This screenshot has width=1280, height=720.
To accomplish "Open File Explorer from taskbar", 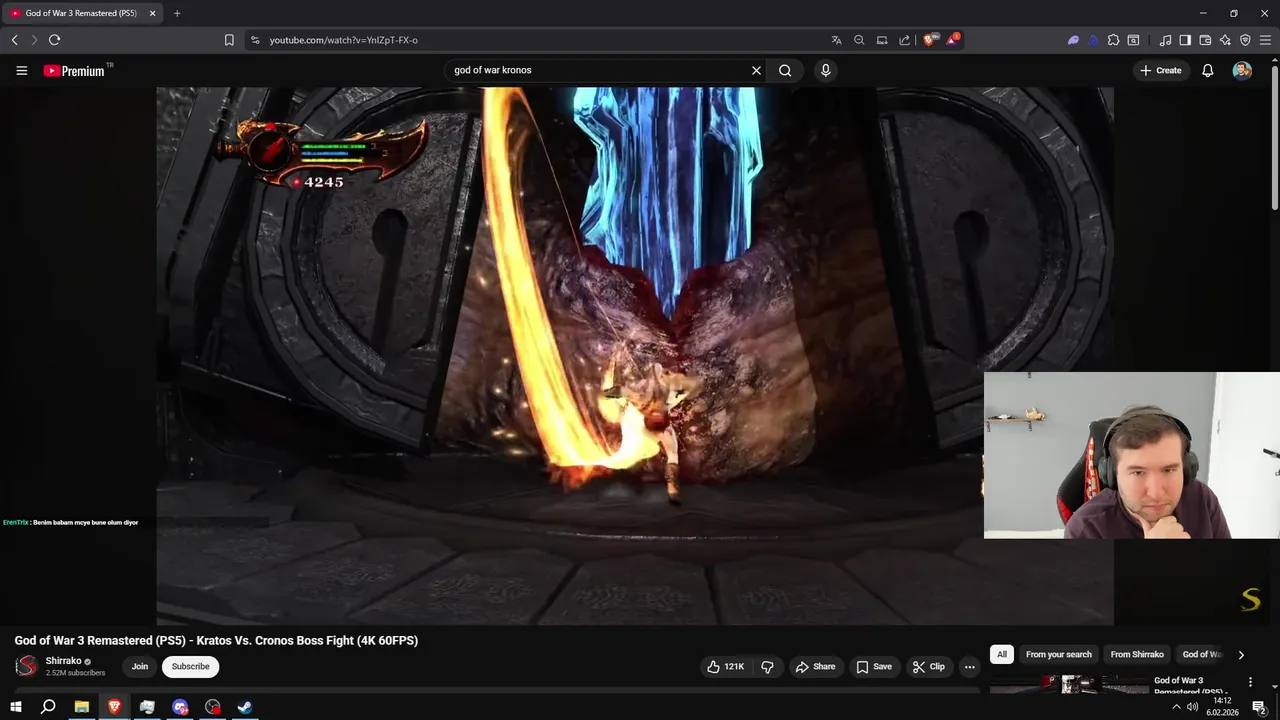I will pyautogui.click(x=82, y=707).
